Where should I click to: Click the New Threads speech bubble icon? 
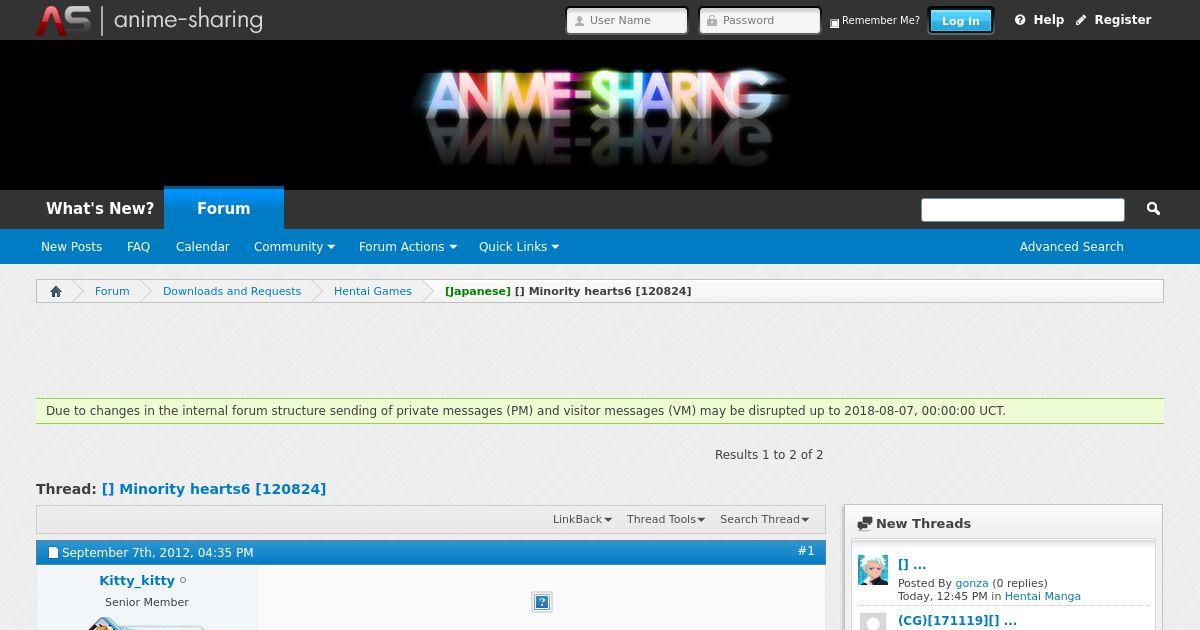[865, 524]
